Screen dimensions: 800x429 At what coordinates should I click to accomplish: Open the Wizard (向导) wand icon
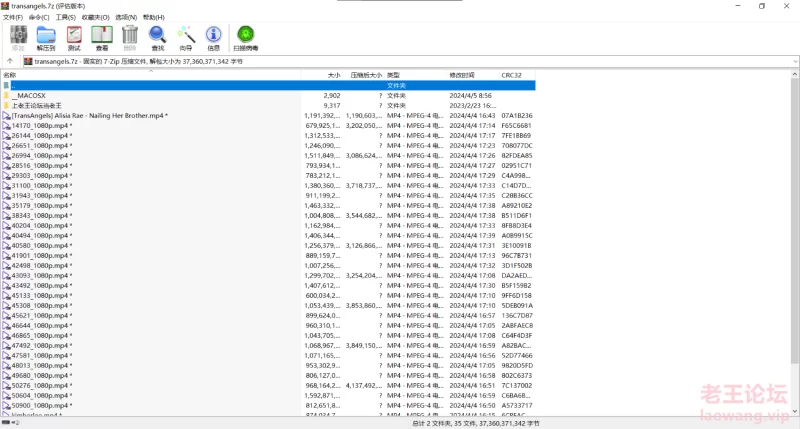click(186, 38)
